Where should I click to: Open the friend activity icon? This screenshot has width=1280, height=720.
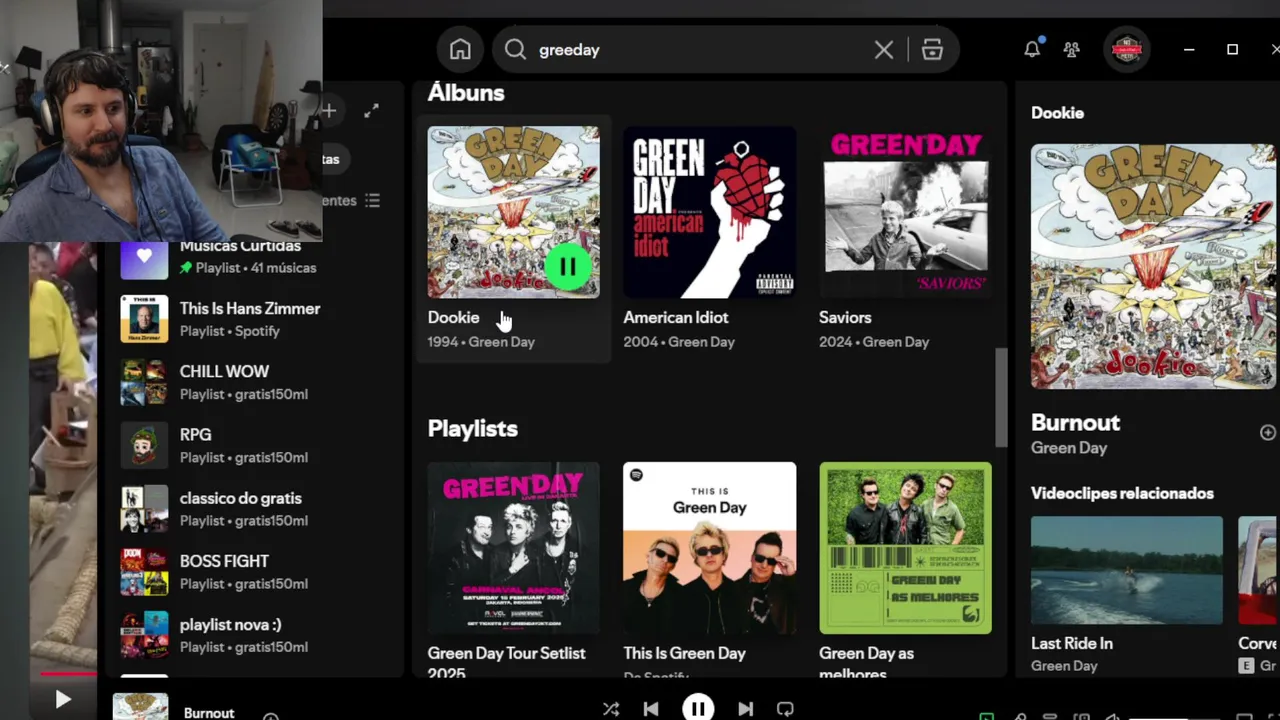(1072, 49)
